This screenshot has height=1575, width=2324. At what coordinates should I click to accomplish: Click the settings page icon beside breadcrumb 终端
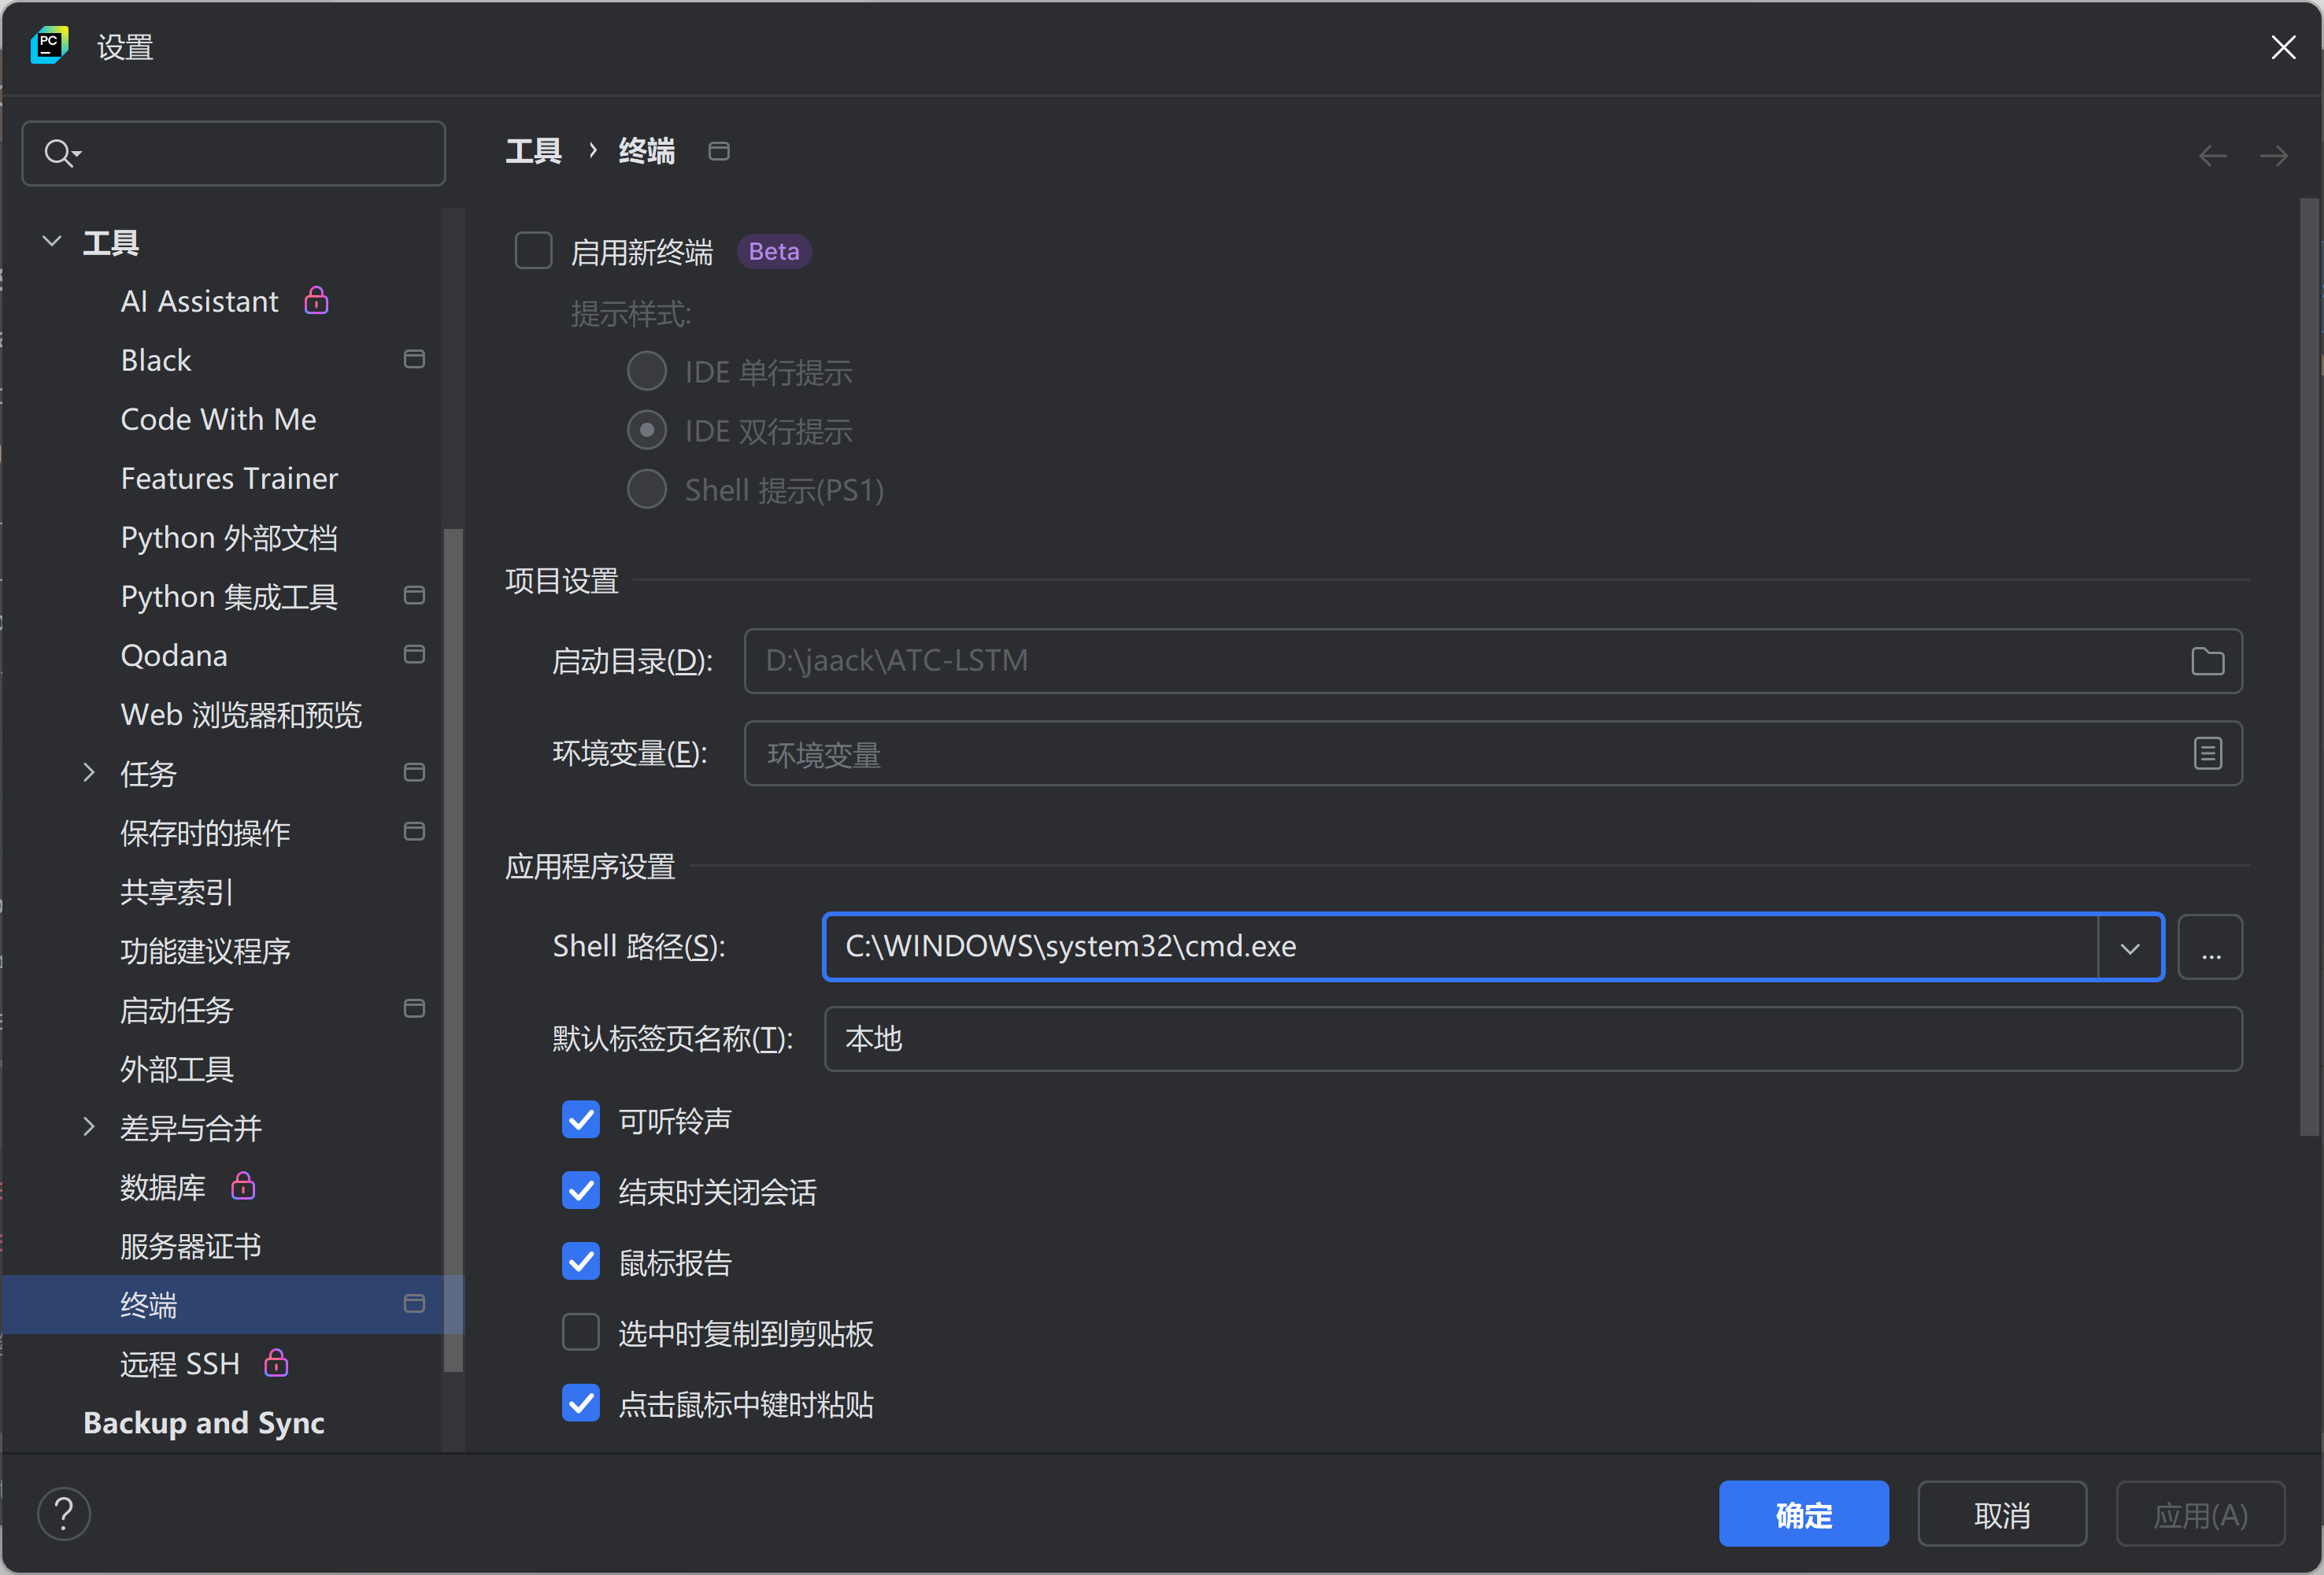[718, 151]
